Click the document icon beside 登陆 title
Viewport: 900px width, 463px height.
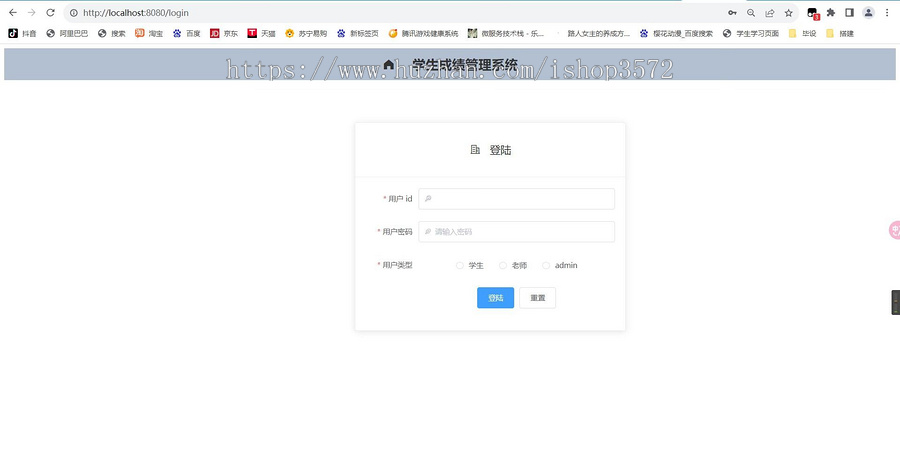pos(475,150)
